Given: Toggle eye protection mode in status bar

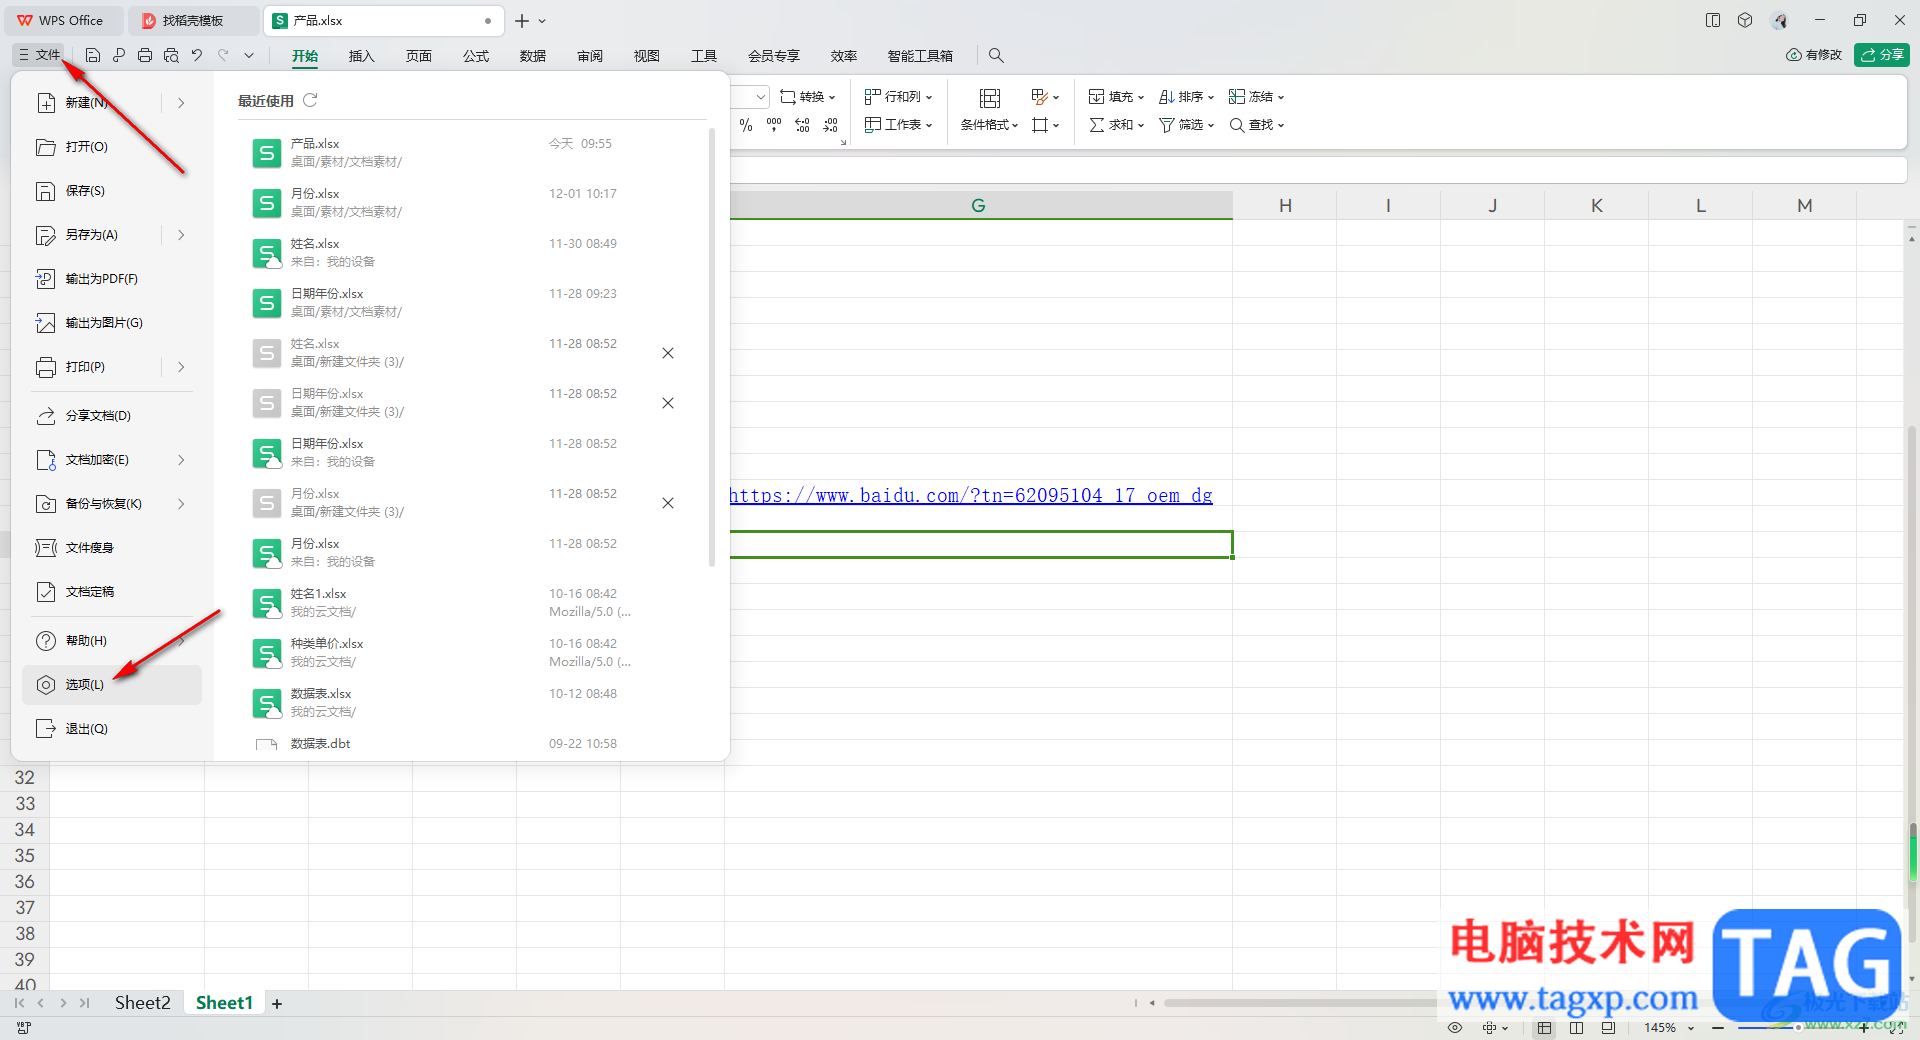Looking at the screenshot, I should 1455,1027.
